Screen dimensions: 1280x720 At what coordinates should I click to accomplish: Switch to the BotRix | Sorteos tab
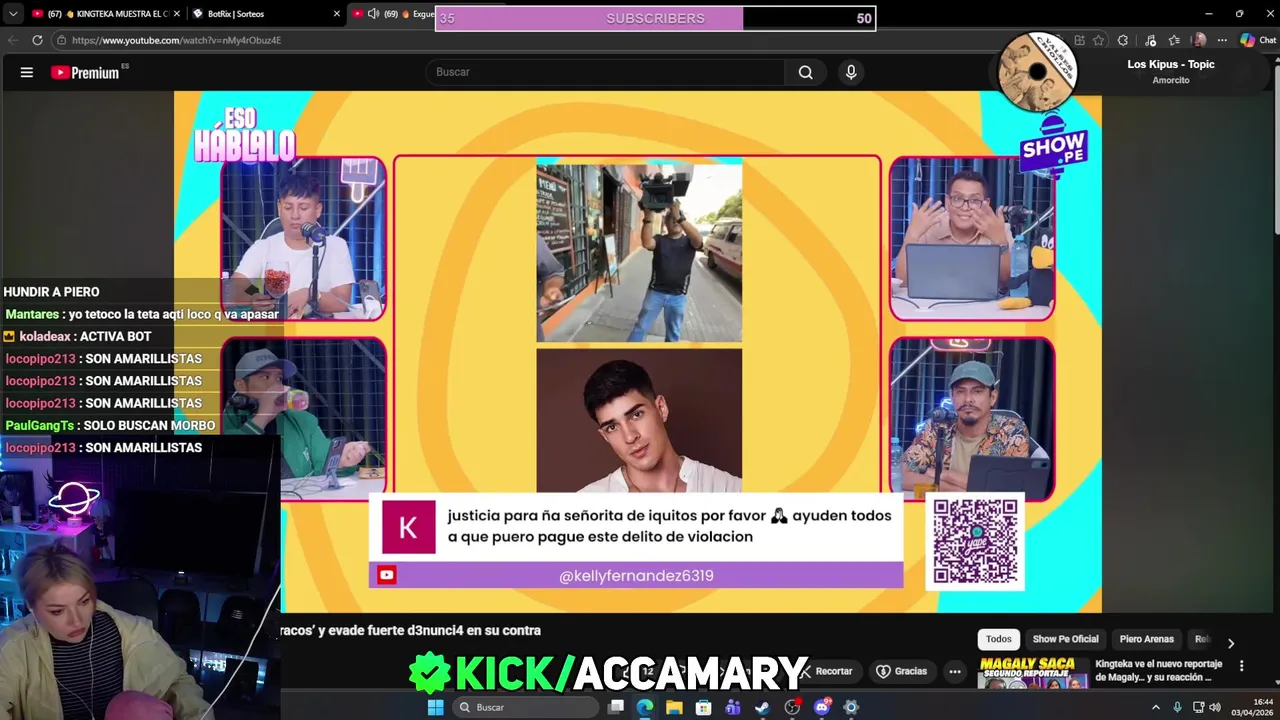[x=255, y=14]
